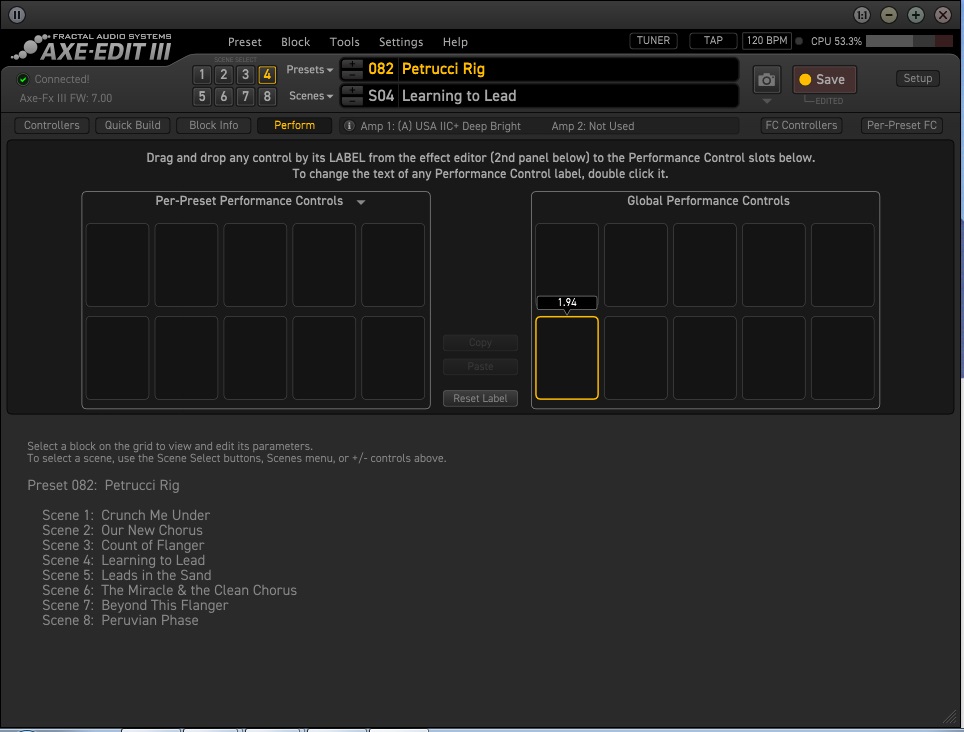Click the Axe-Edit III logo

(x=92, y=47)
